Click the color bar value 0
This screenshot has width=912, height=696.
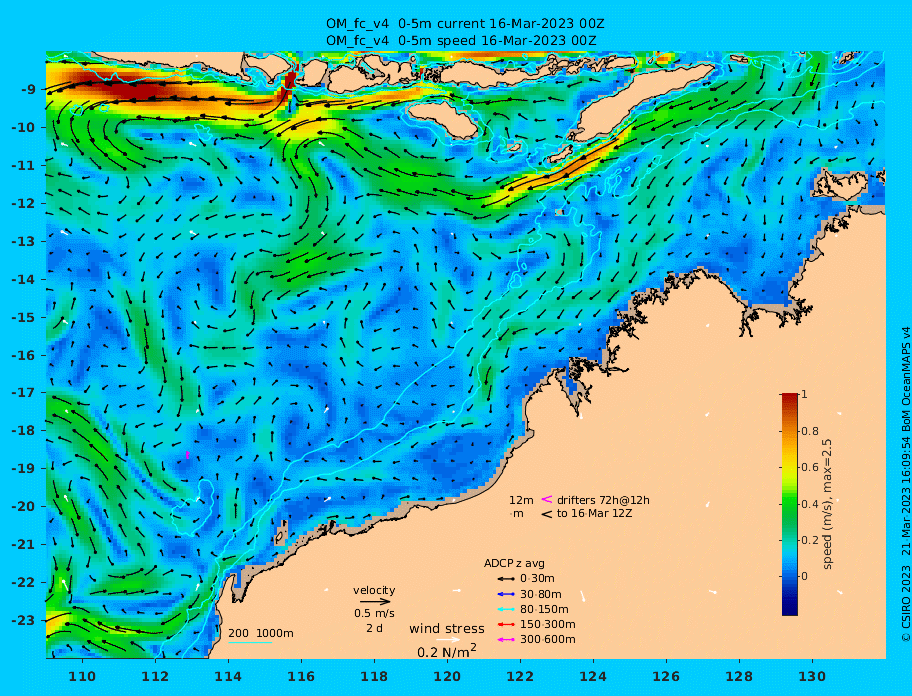tap(804, 576)
